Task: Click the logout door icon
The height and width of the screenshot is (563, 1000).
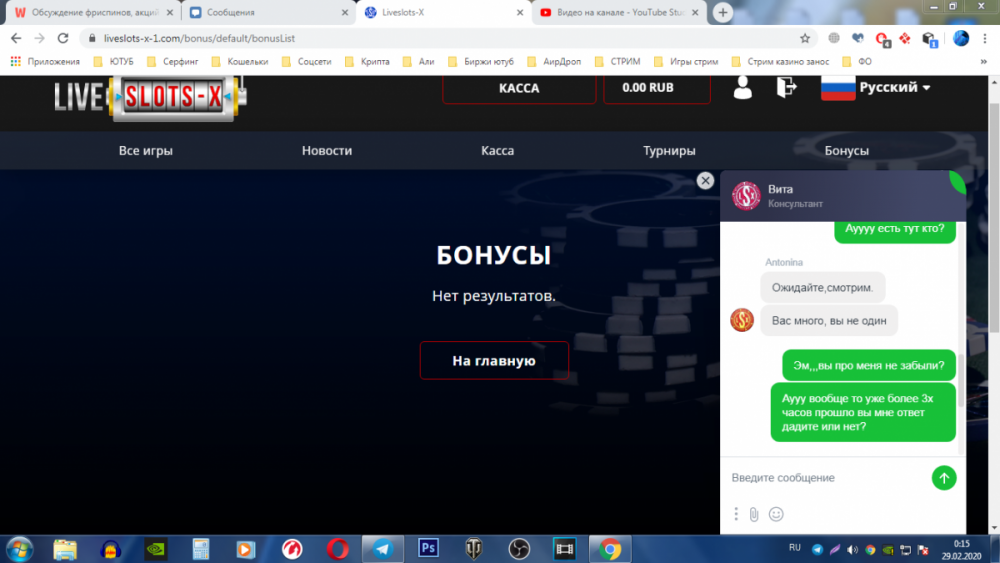Action: (786, 87)
